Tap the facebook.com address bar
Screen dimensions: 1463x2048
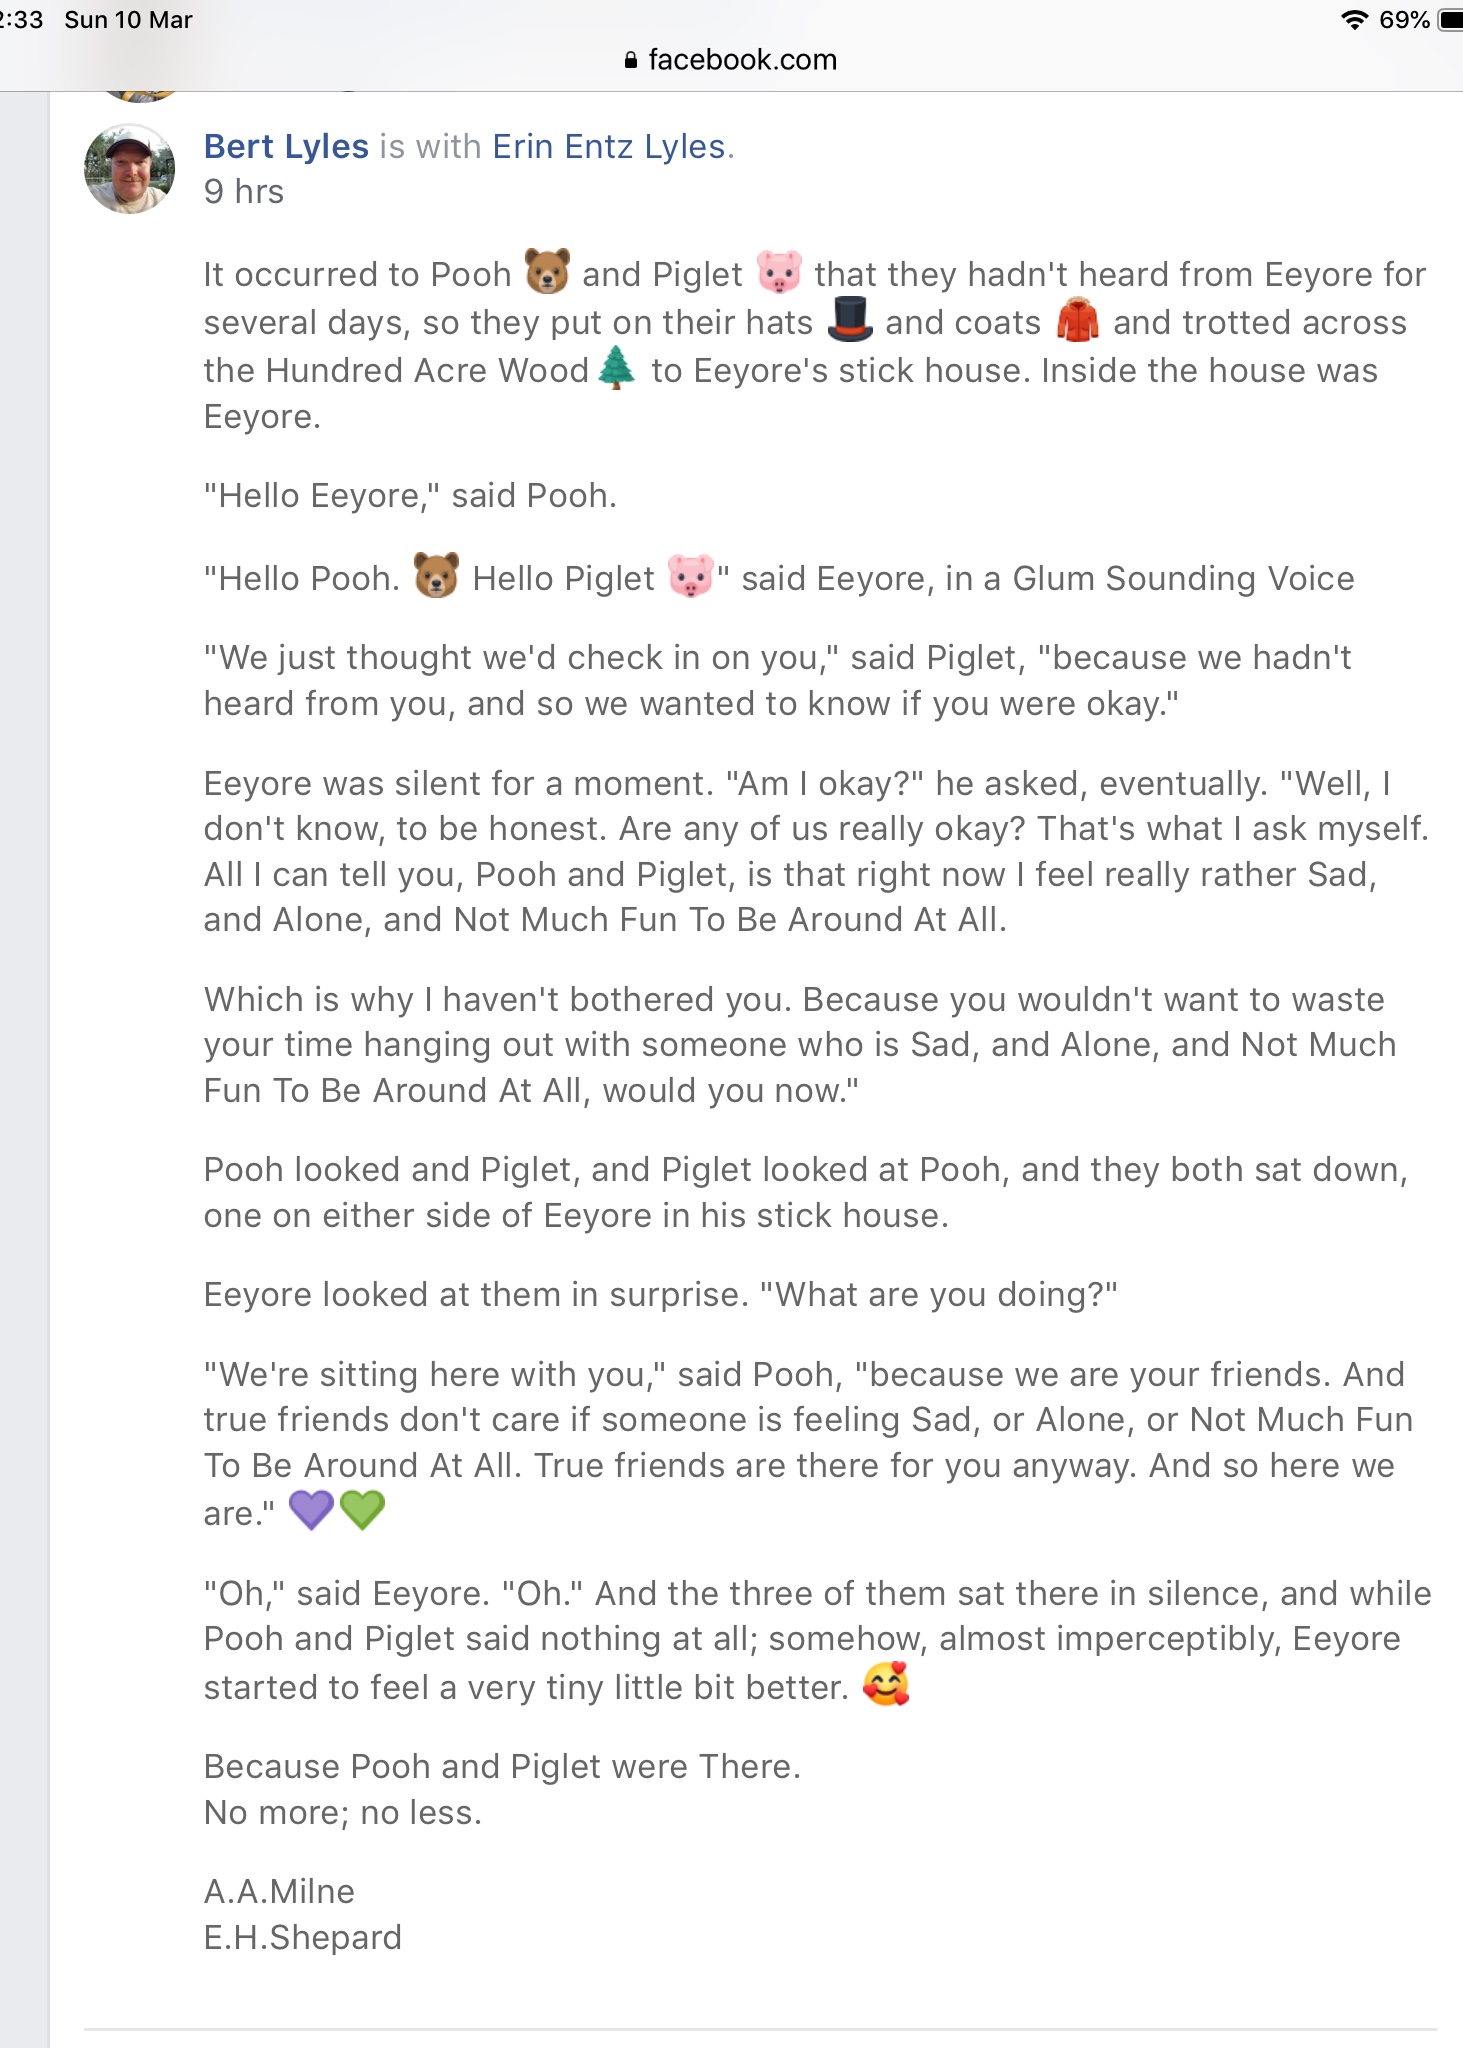731,60
